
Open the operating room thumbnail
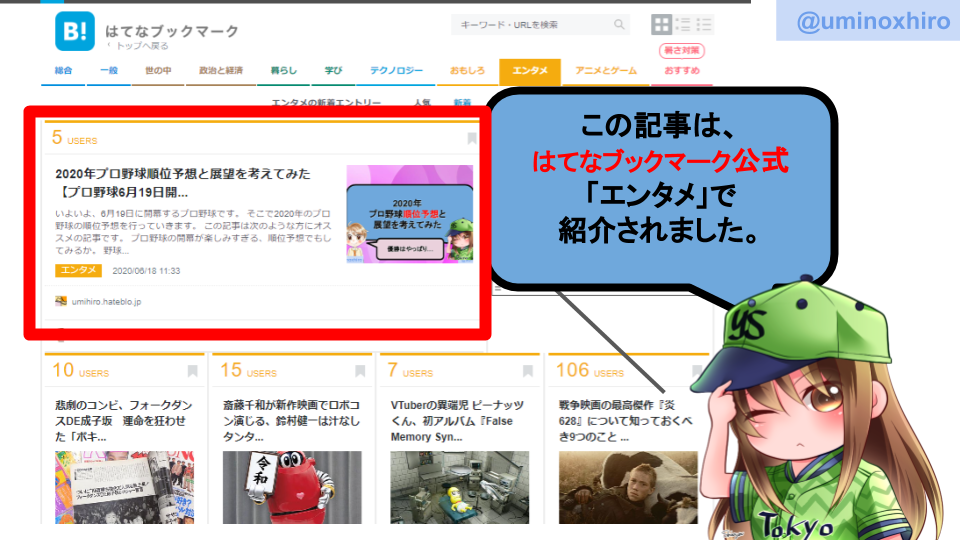click(460, 487)
